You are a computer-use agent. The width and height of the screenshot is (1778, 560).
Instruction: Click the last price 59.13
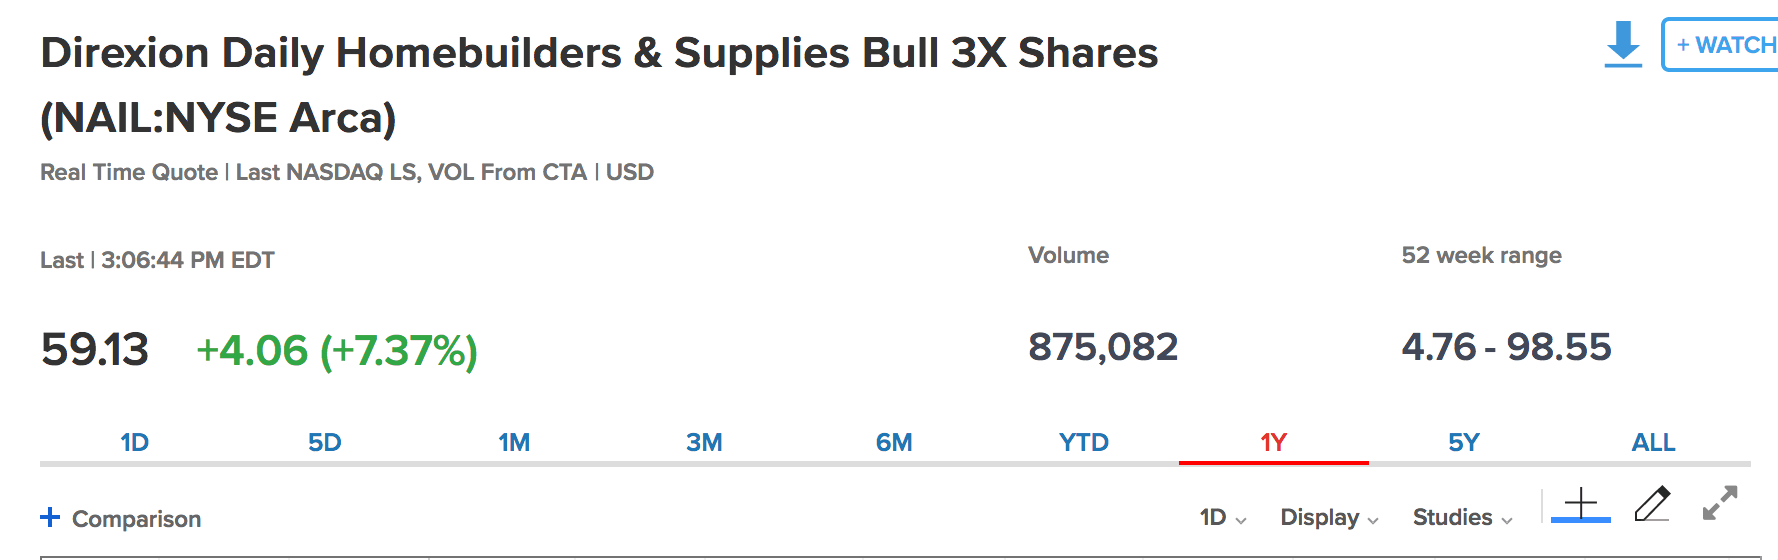pos(95,350)
